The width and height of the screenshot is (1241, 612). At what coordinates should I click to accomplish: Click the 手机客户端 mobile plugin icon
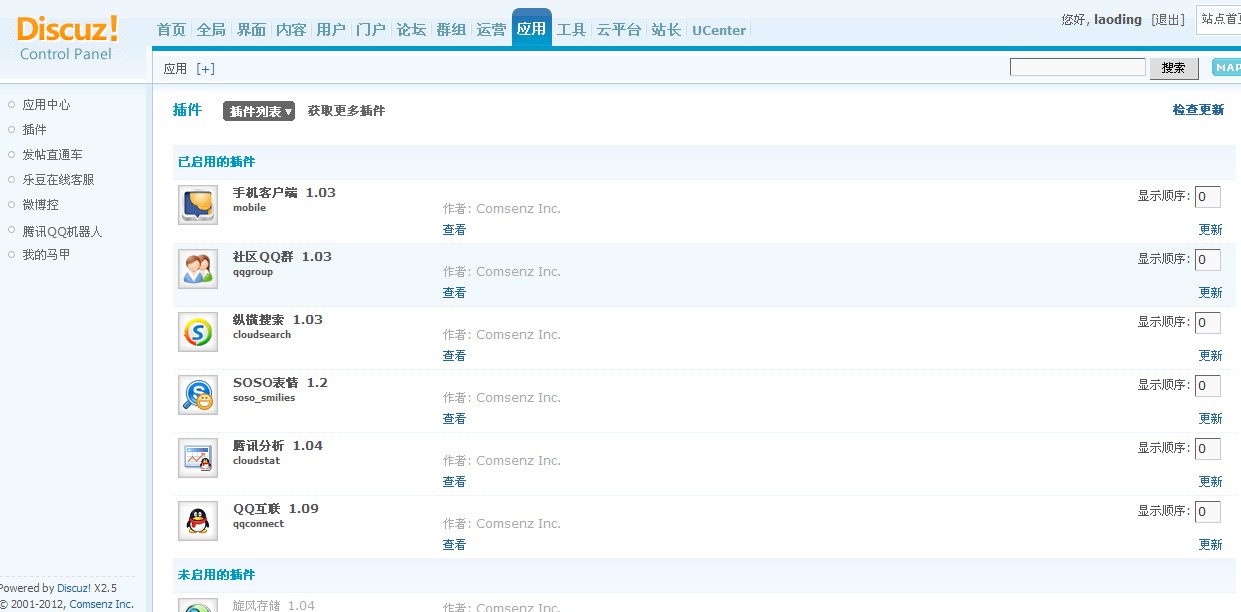pyautogui.click(x=198, y=205)
